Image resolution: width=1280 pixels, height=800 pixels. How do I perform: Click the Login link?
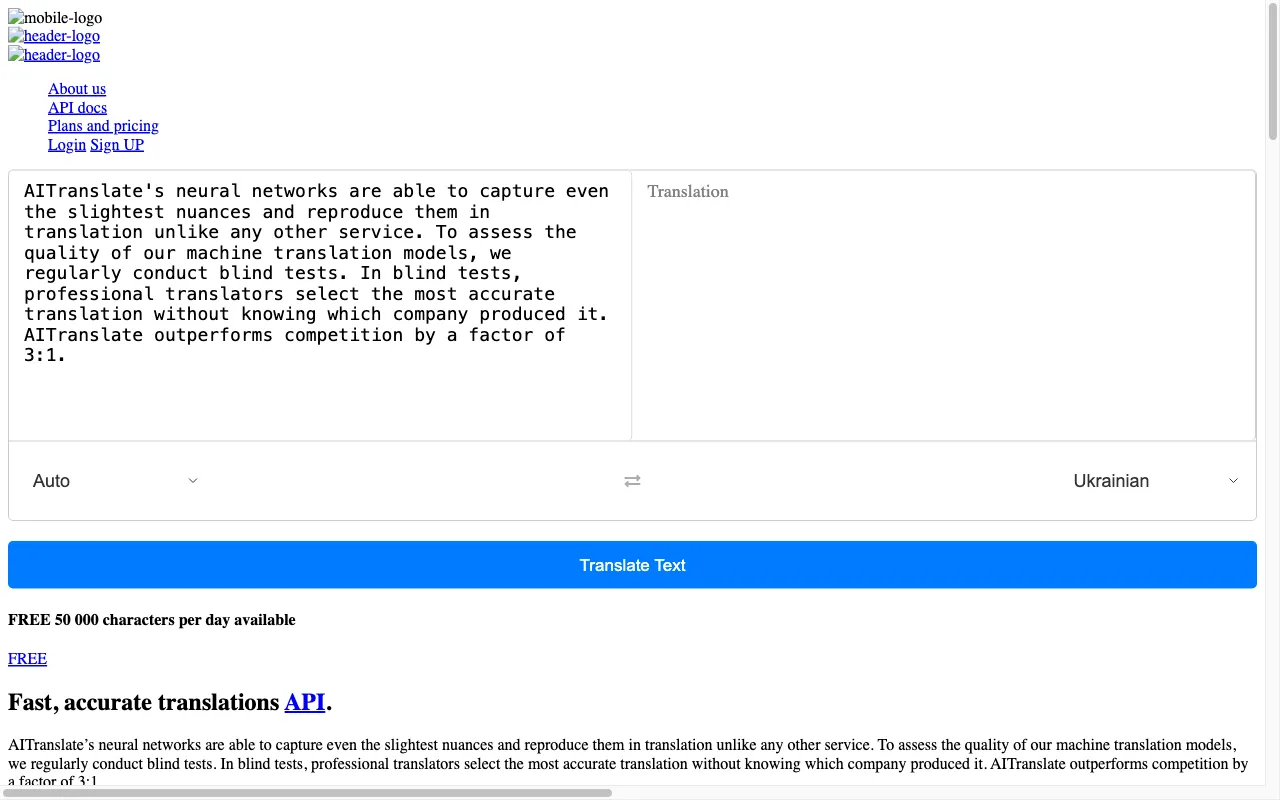pos(67,145)
